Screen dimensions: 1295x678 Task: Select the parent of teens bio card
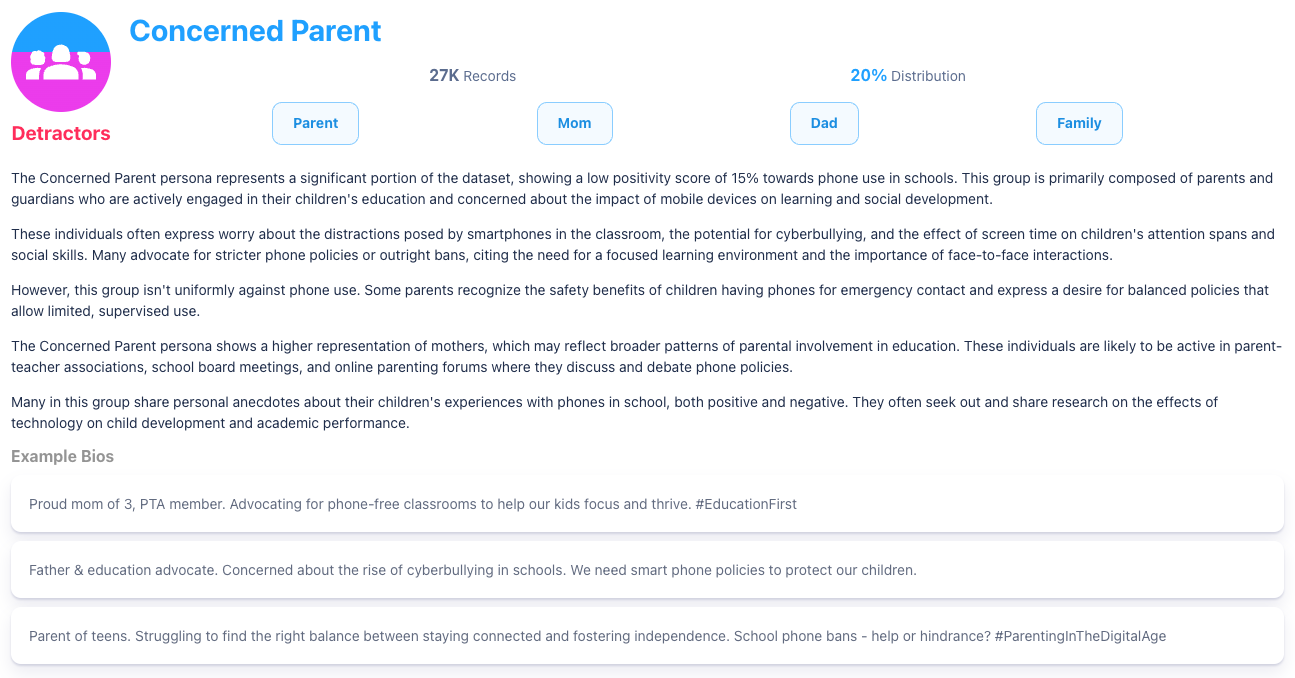[x=646, y=636]
